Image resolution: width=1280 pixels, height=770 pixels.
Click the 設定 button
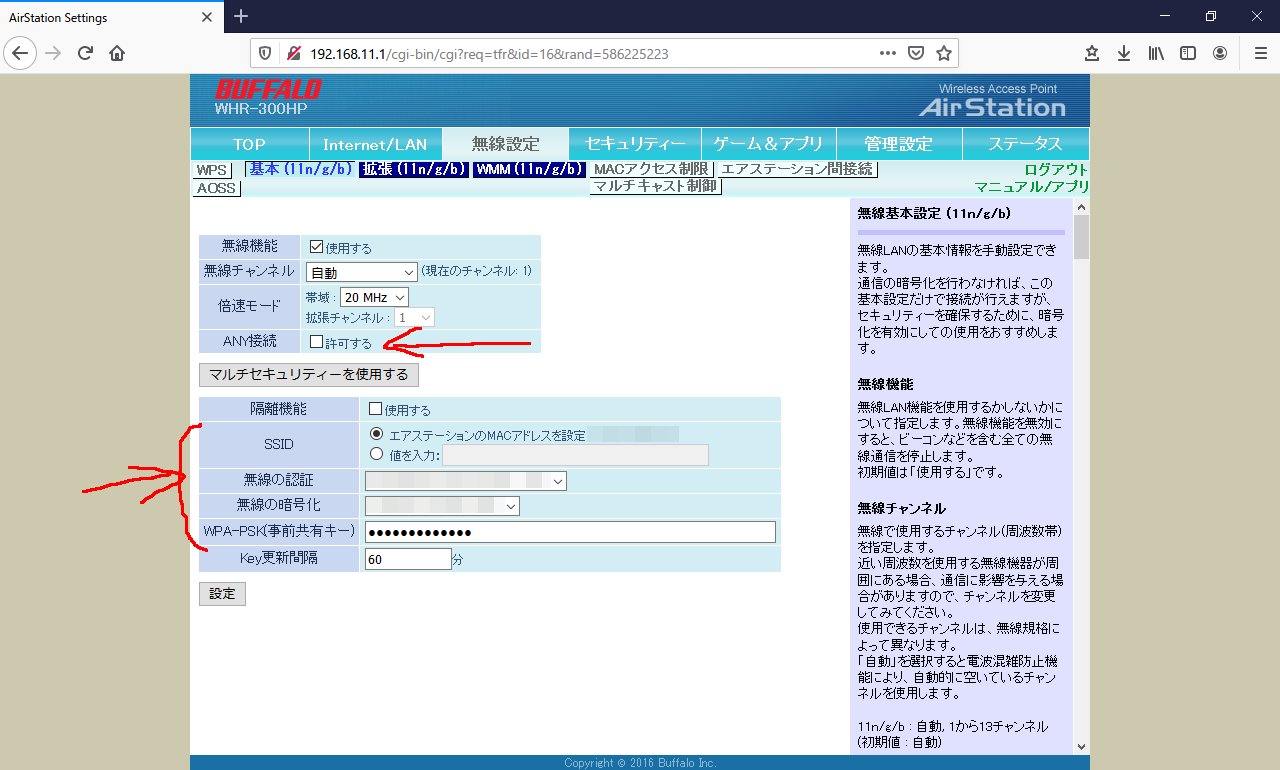222,594
